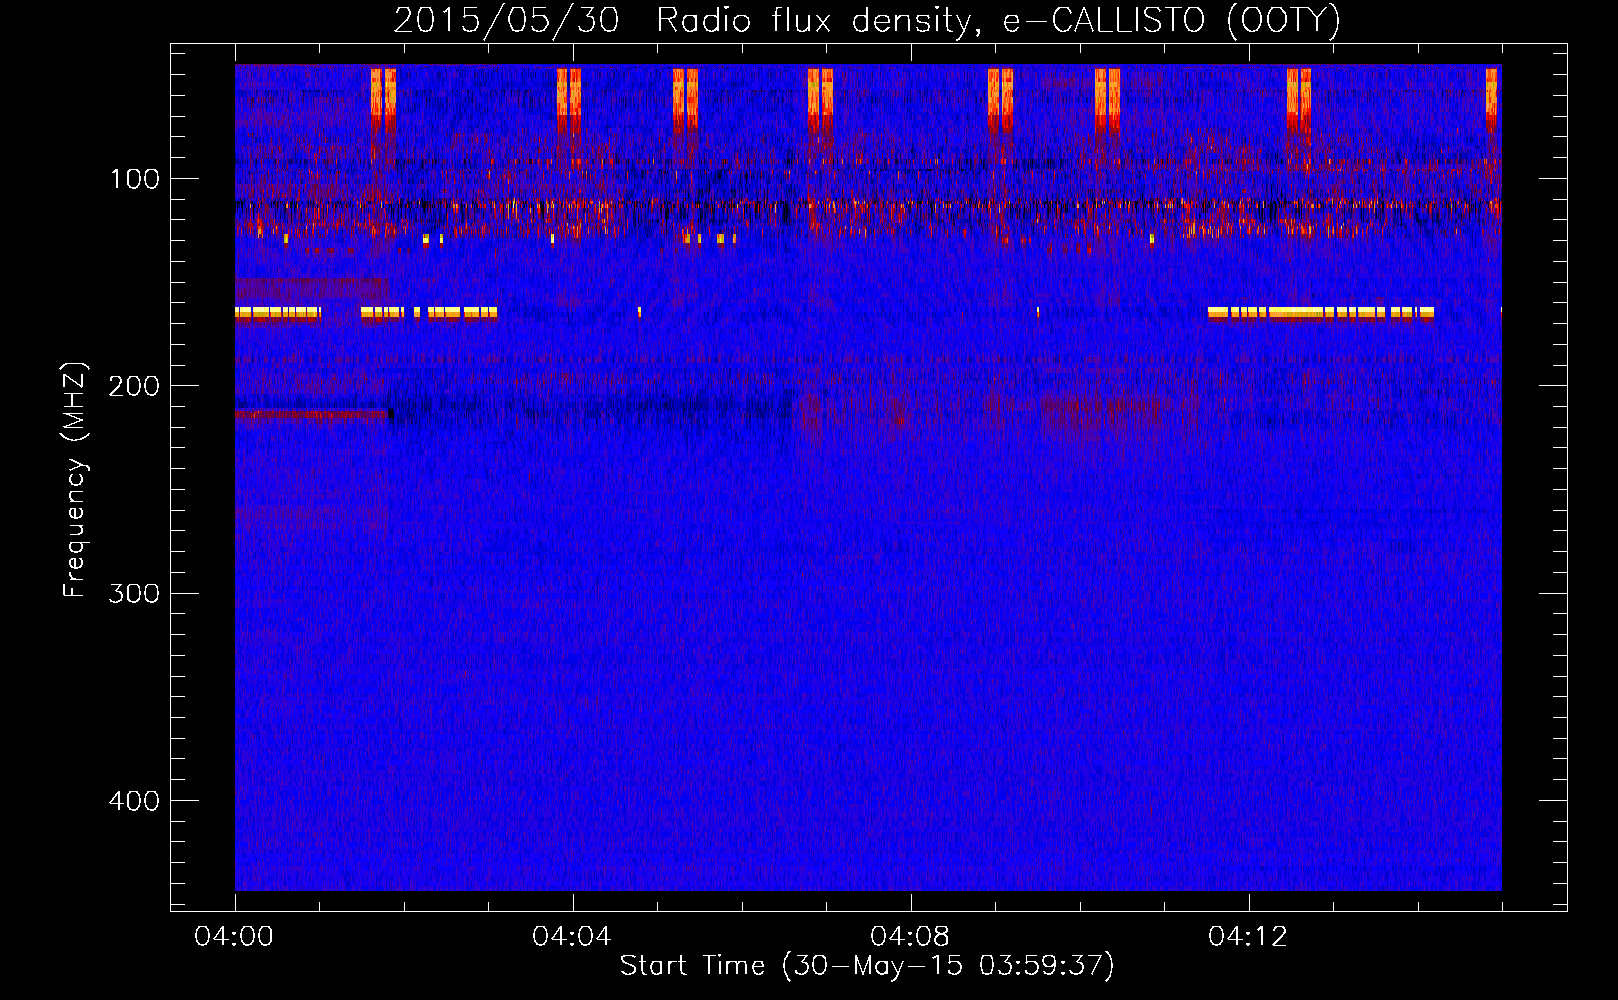Click the "Start Time (30-May-15 03:59:37)" label
This screenshot has width=1618, height=1000.
(x=867, y=966)
